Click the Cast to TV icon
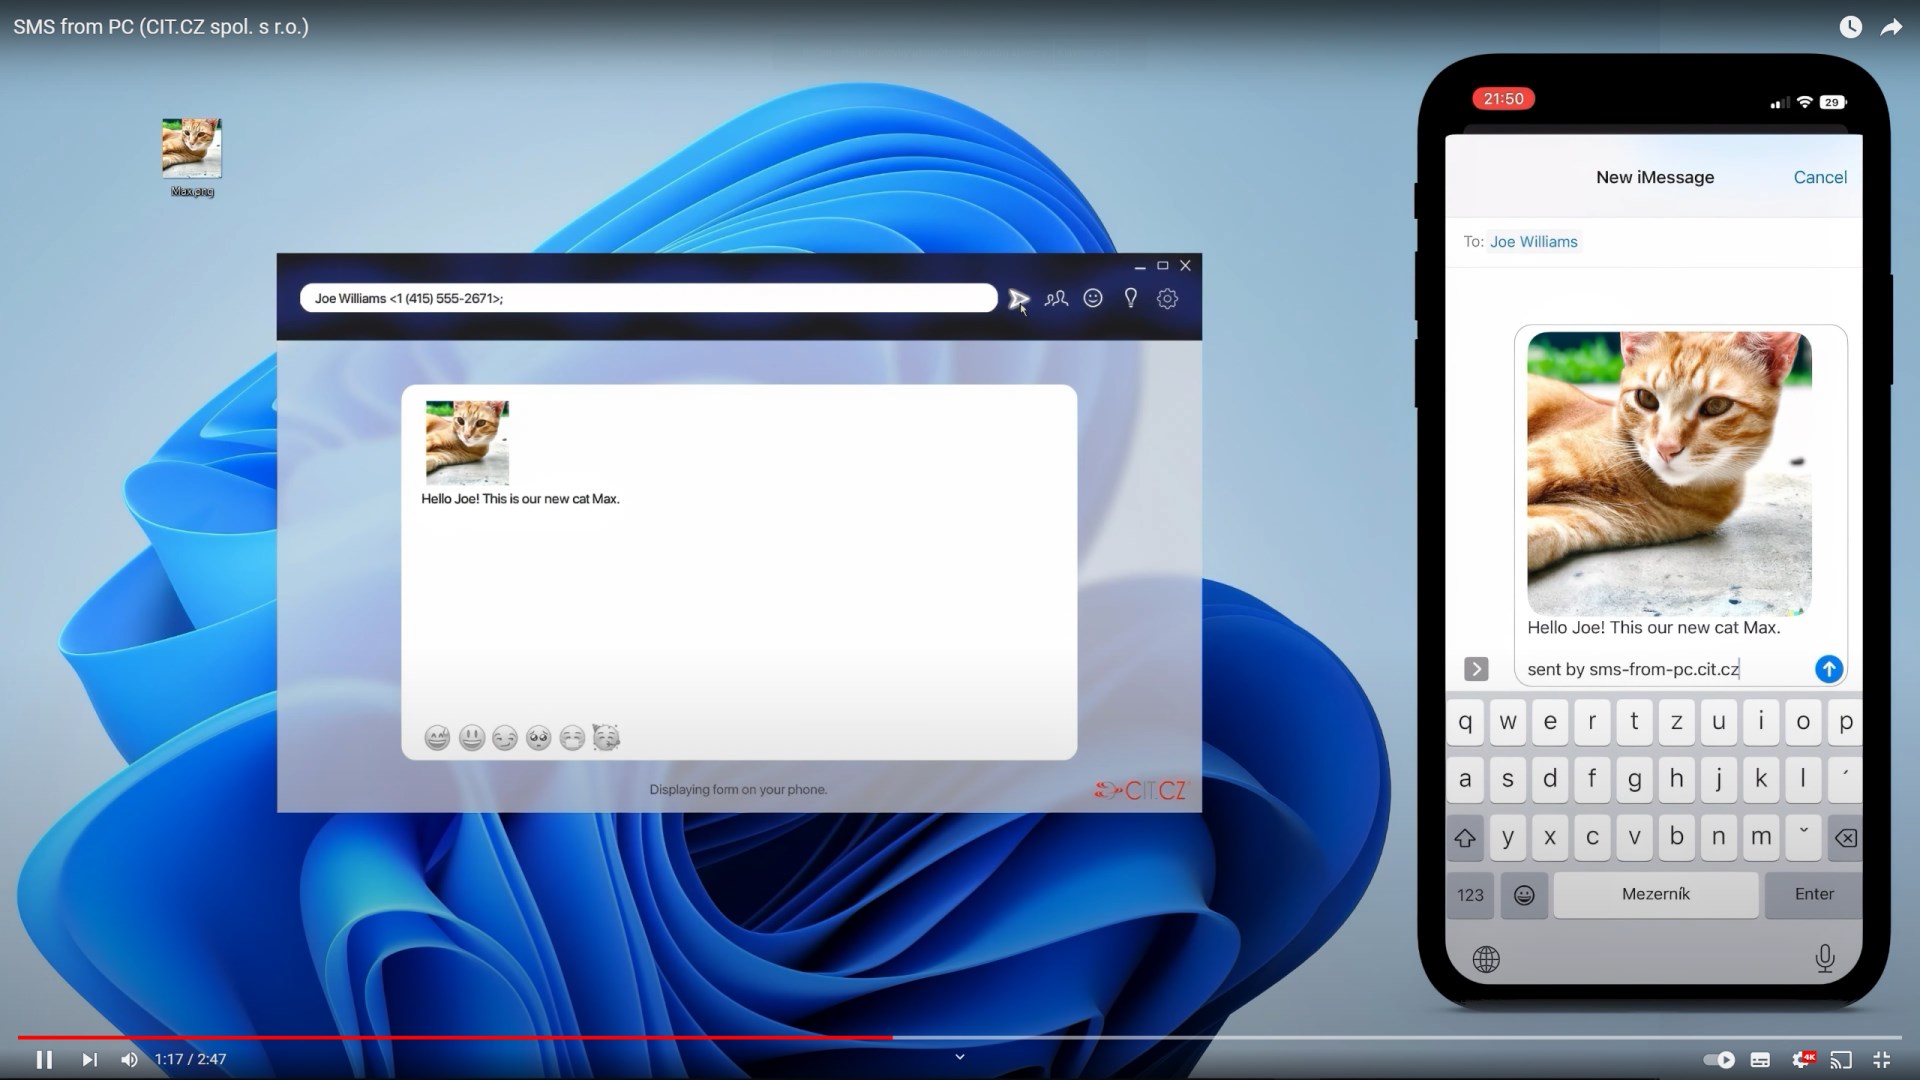 pyautogui.click(x=1841, y=1060)
